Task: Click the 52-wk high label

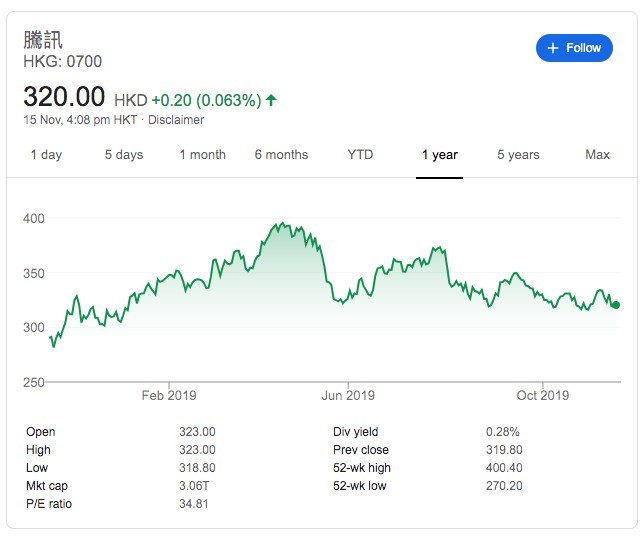Action: (362, 468)
